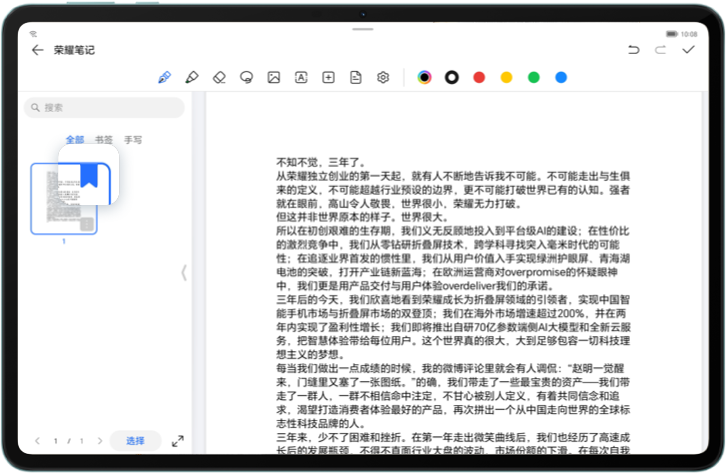Undo the last action

pyautogui.click(x=633, y=50)
